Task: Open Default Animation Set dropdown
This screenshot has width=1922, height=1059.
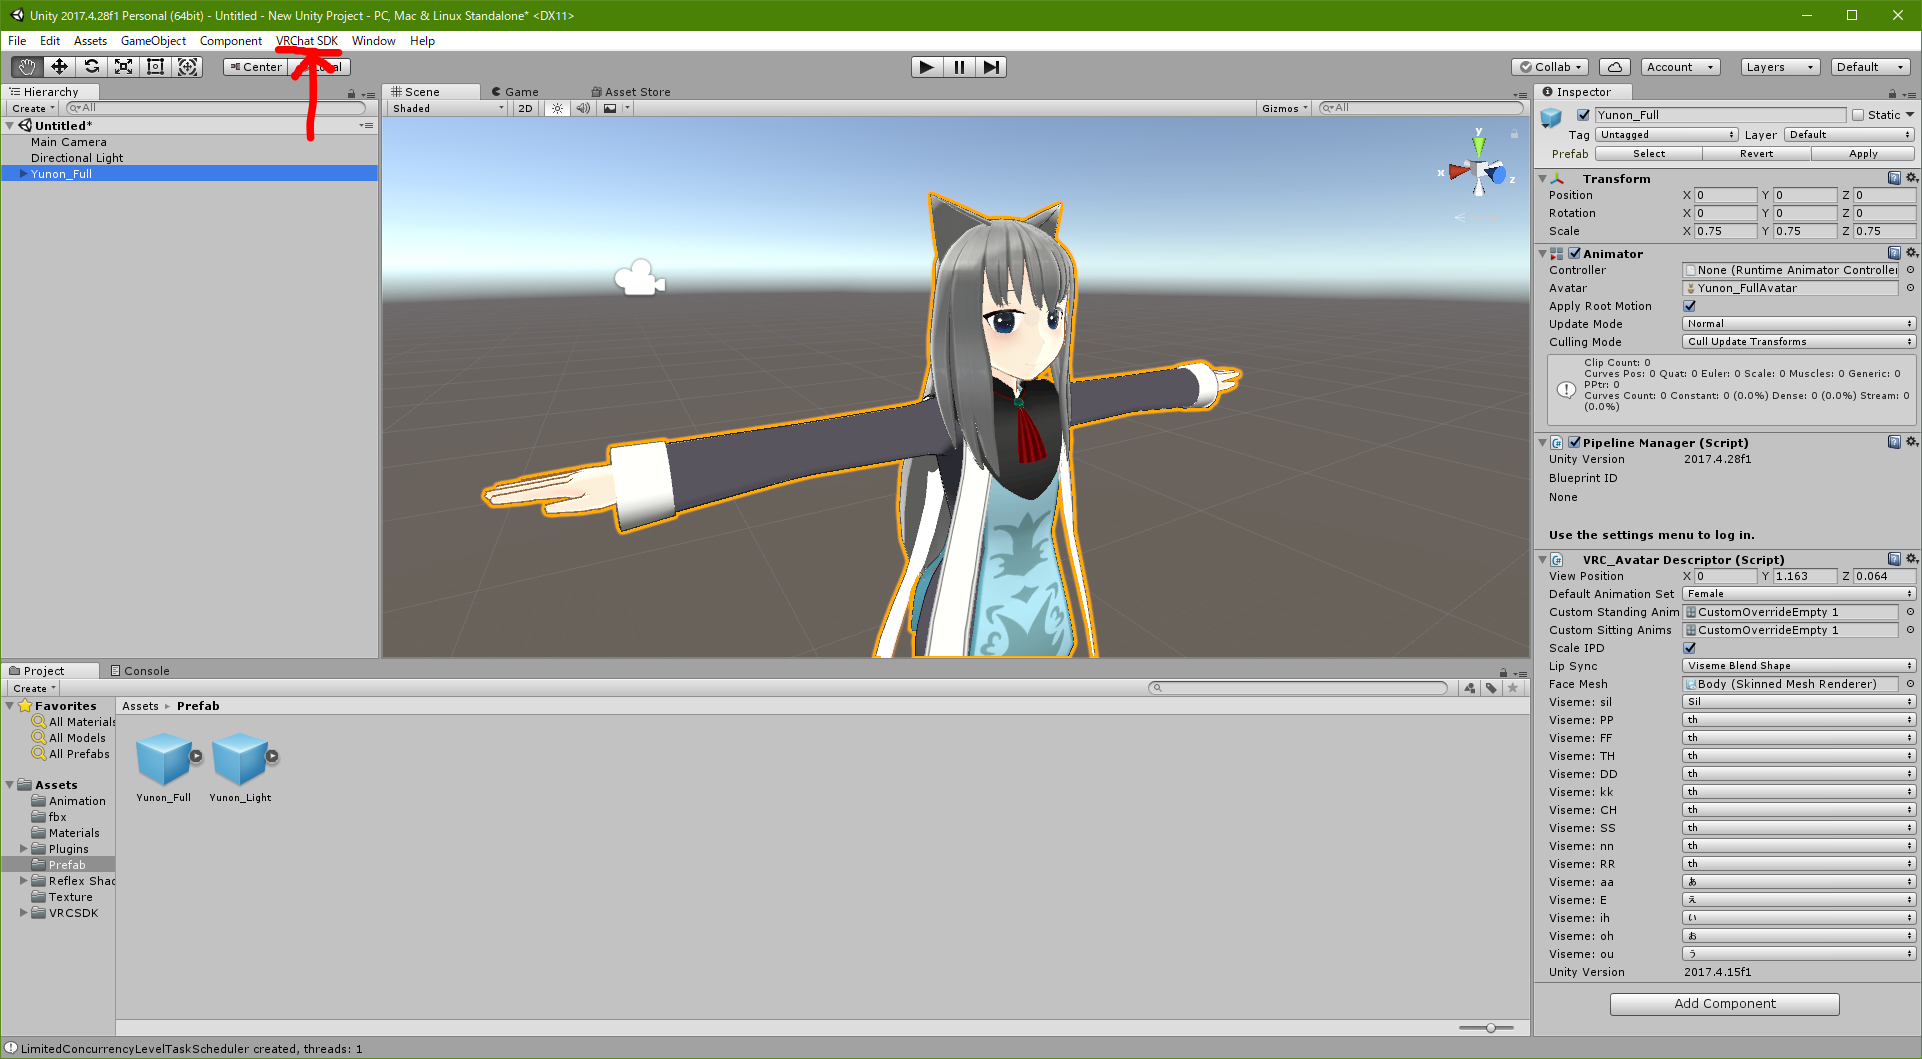Action: (1799, 594)
